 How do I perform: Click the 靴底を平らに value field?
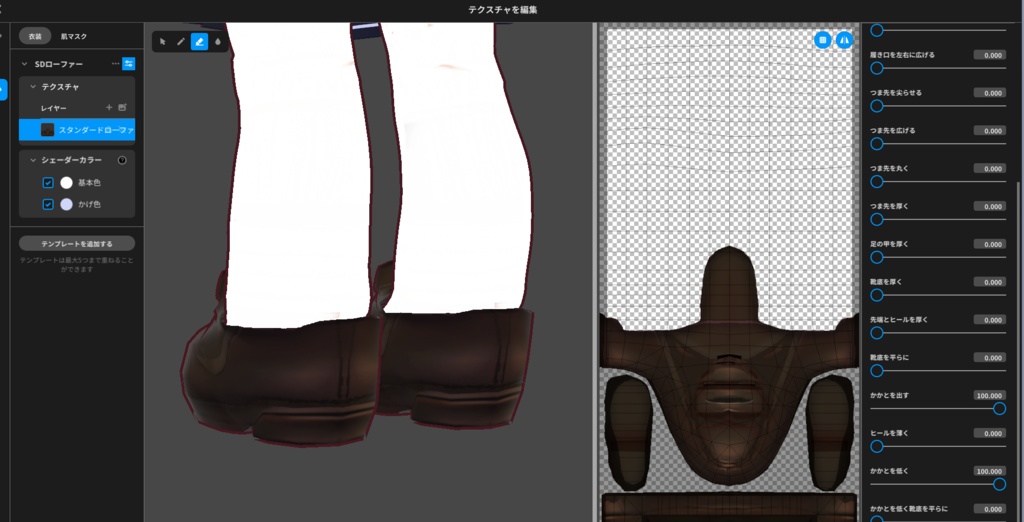[x=989, y=358]
